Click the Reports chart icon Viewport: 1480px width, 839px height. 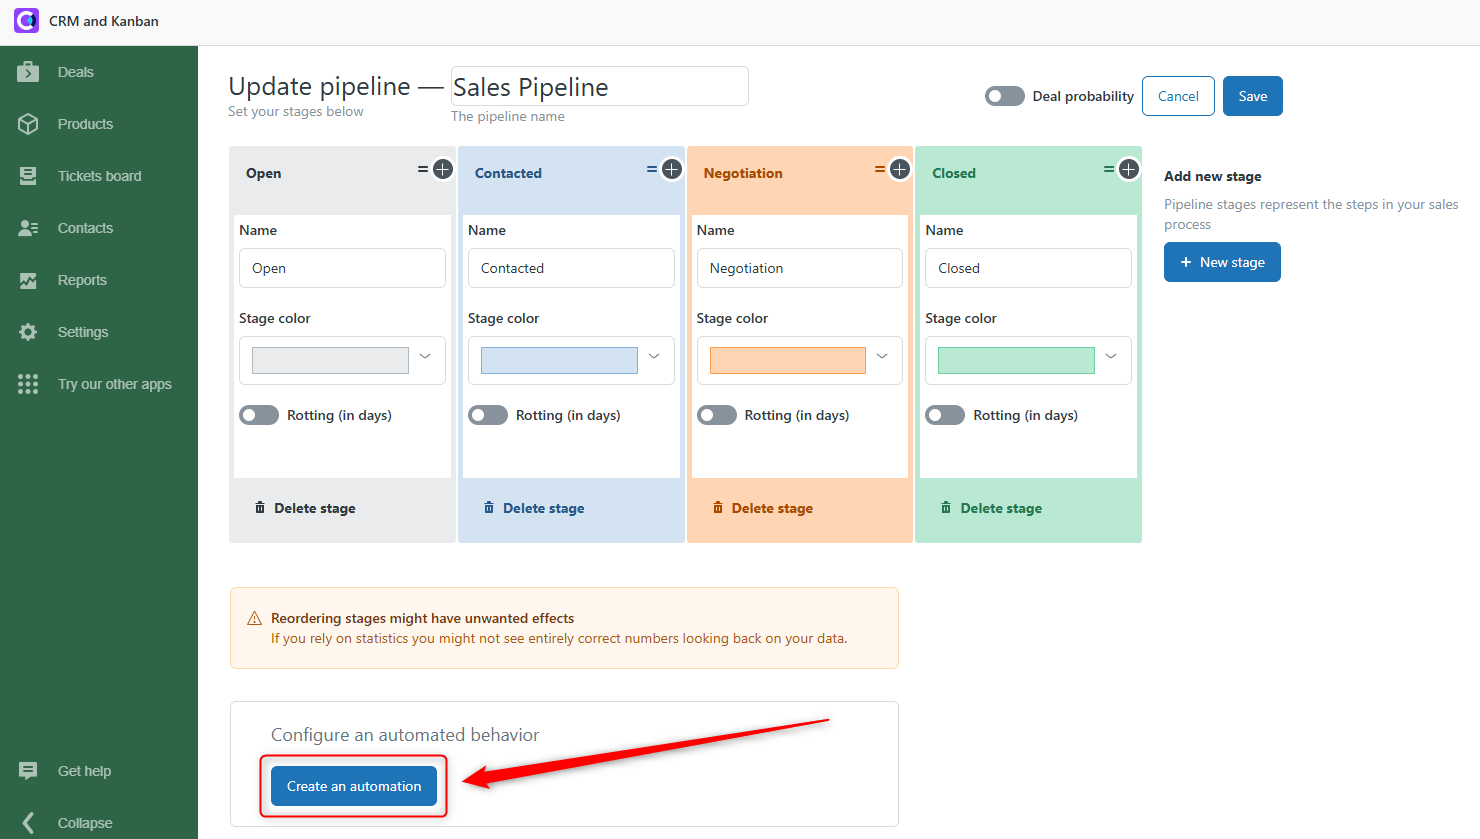(28, 280)
